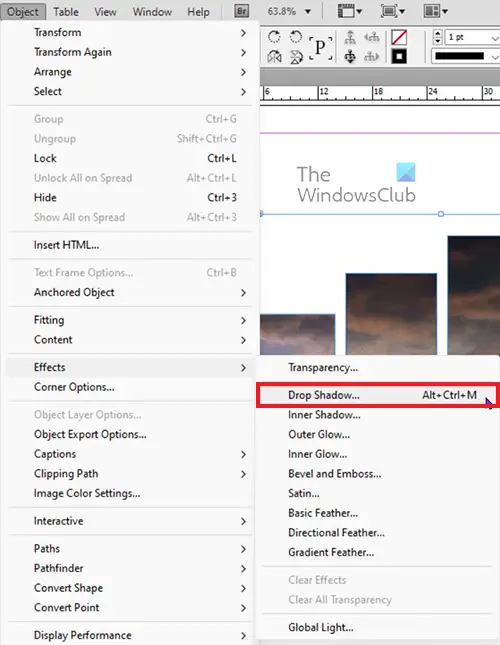
Task: Open the Window menu
Action: point(152,12)
